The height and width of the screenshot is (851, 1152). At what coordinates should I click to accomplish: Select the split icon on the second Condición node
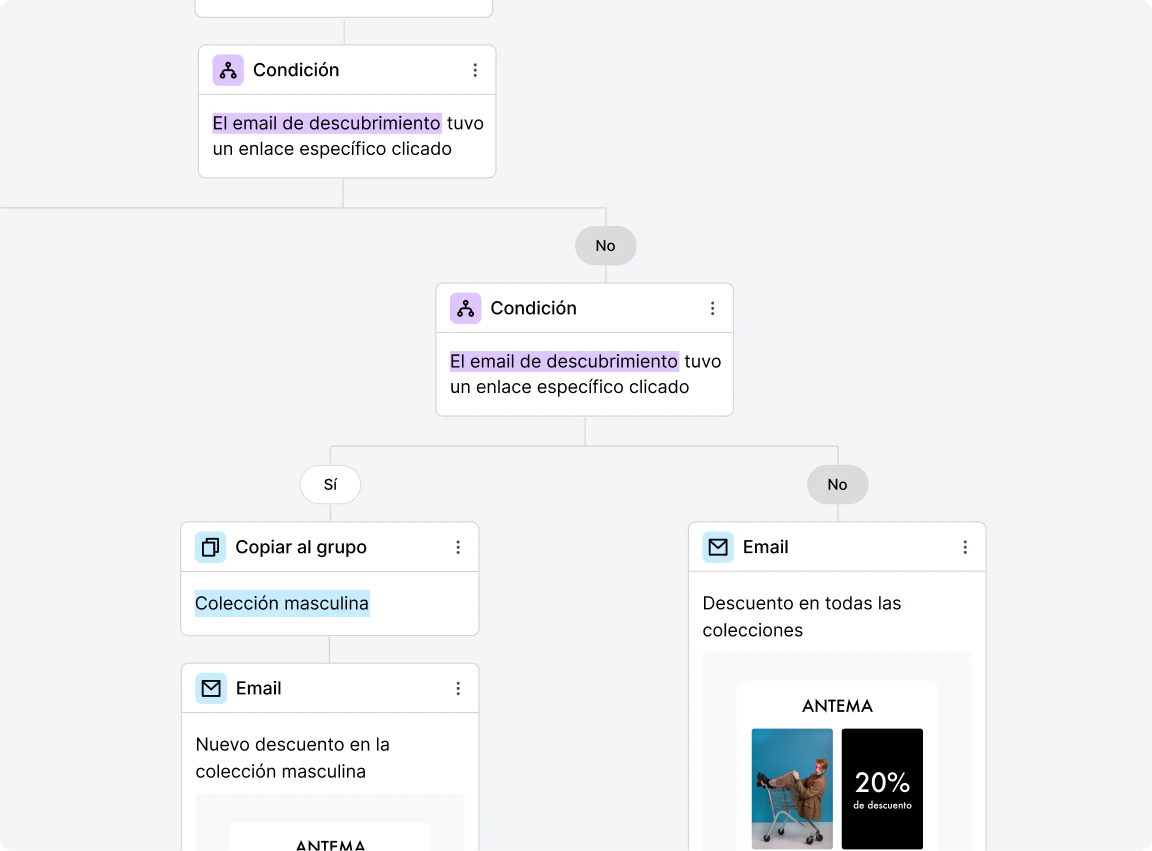click(x=465, y=308)
